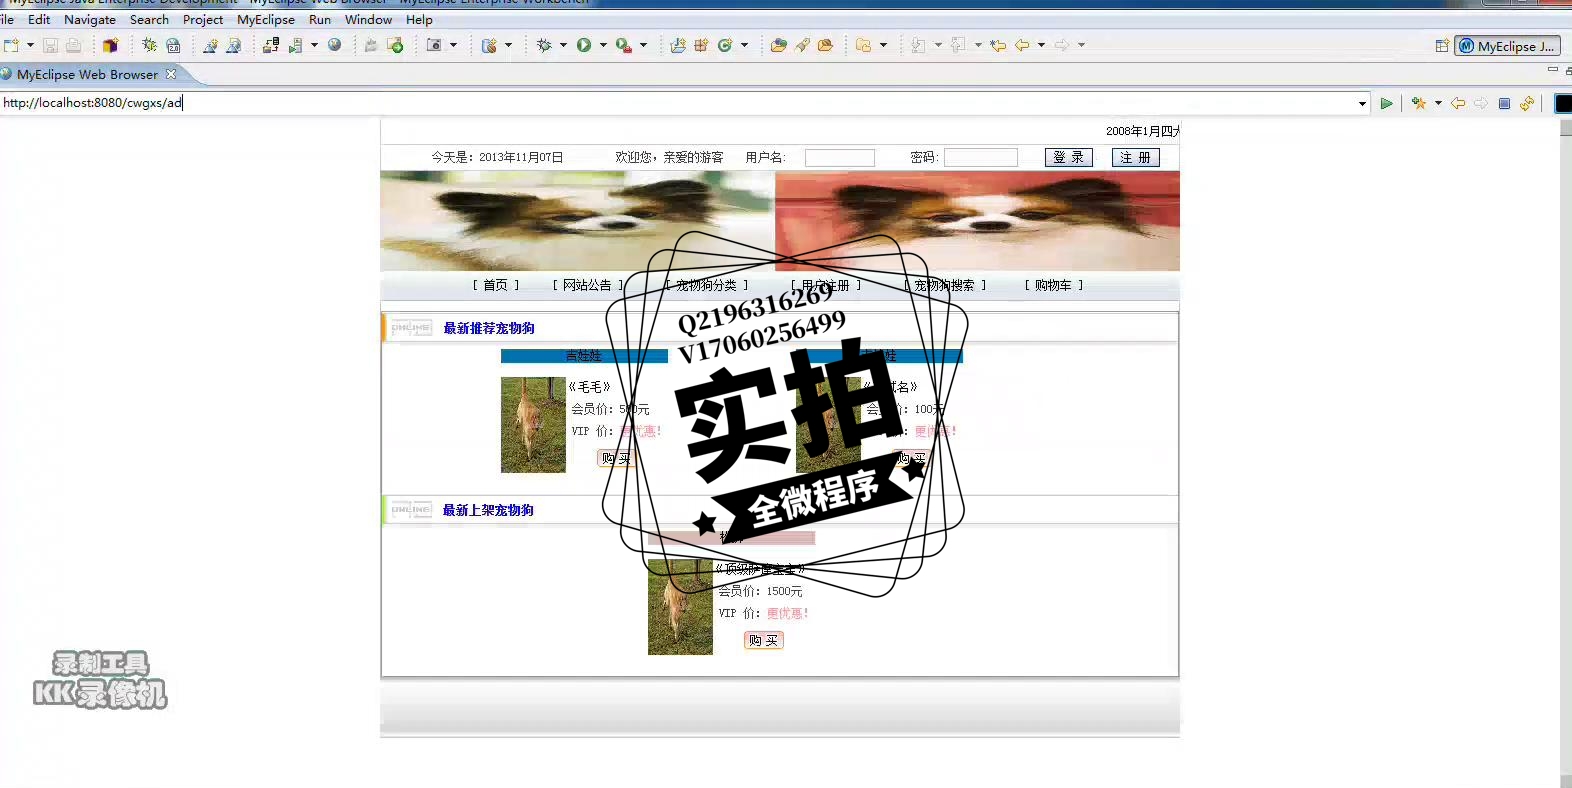
Task: Open the MyEclipse Web Browser globe icon in toolbar
Action: click(334, 45)
